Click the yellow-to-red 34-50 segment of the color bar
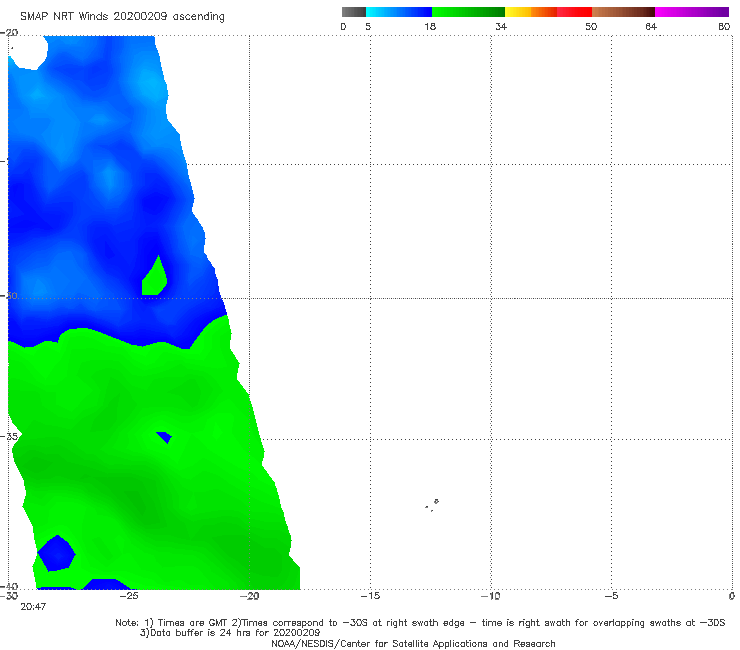The image size is (740, 650). pos(548,12)
